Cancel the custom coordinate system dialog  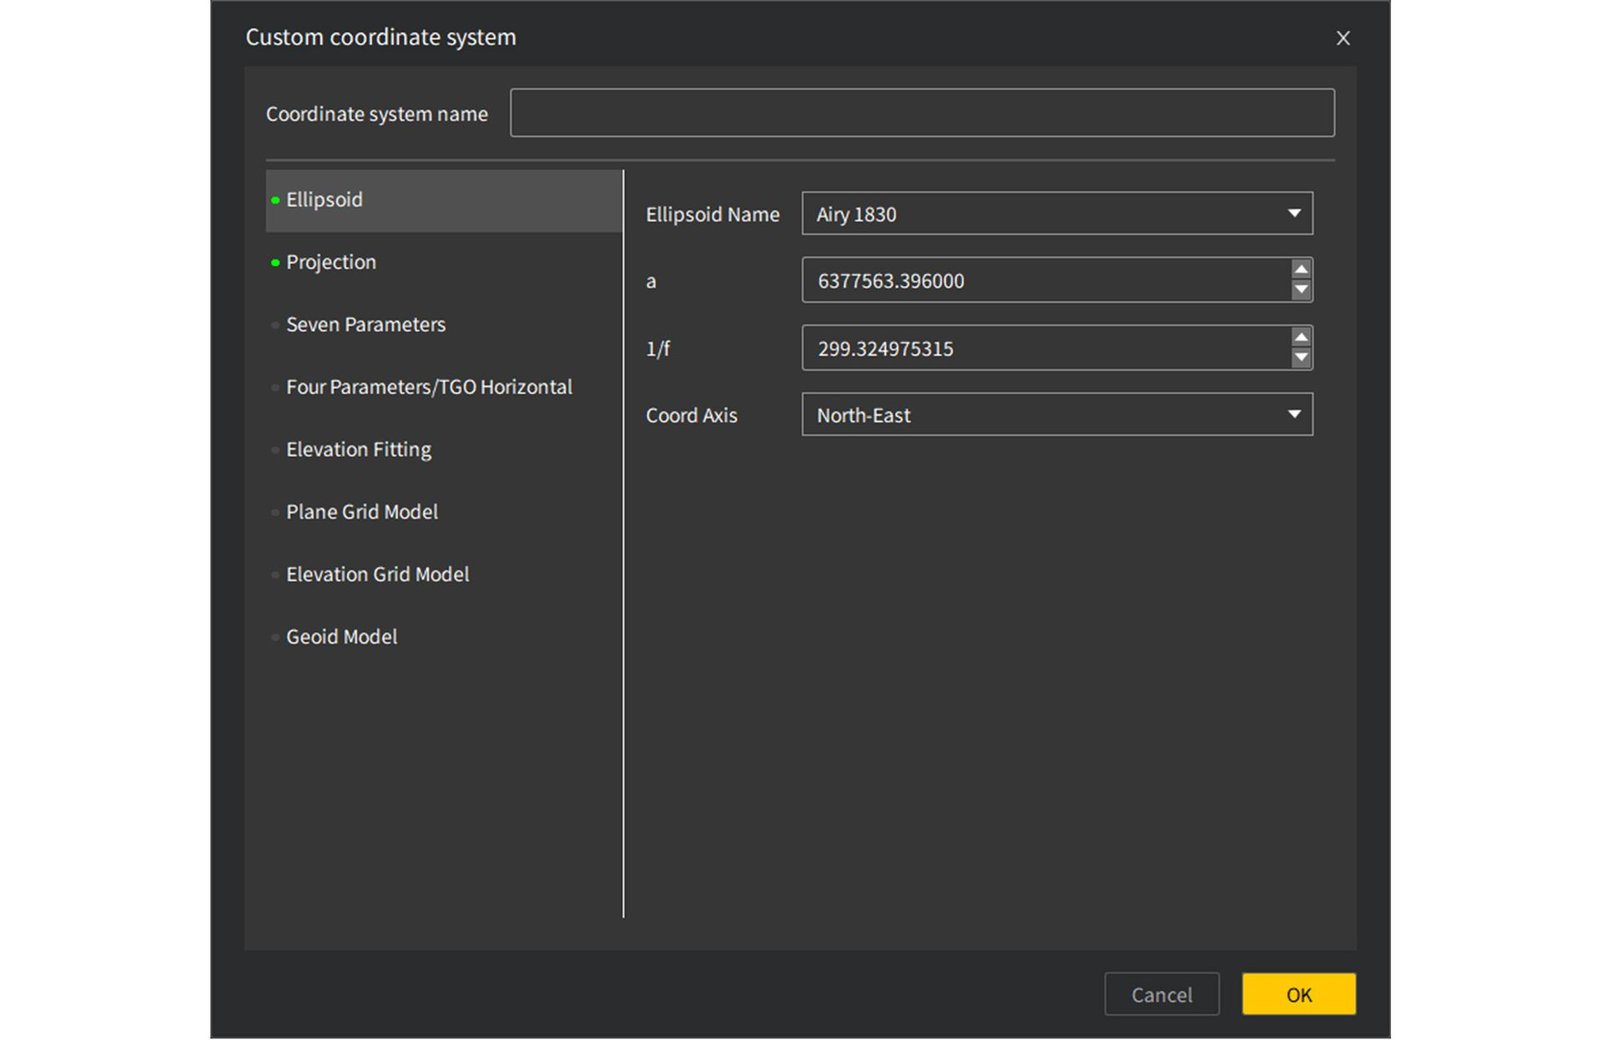1161,994
